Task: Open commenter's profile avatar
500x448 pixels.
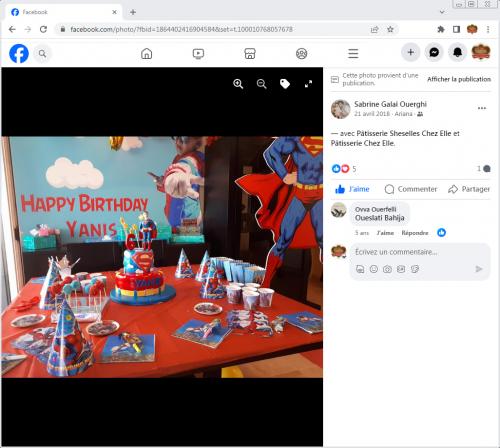Action: click(339, 210)
